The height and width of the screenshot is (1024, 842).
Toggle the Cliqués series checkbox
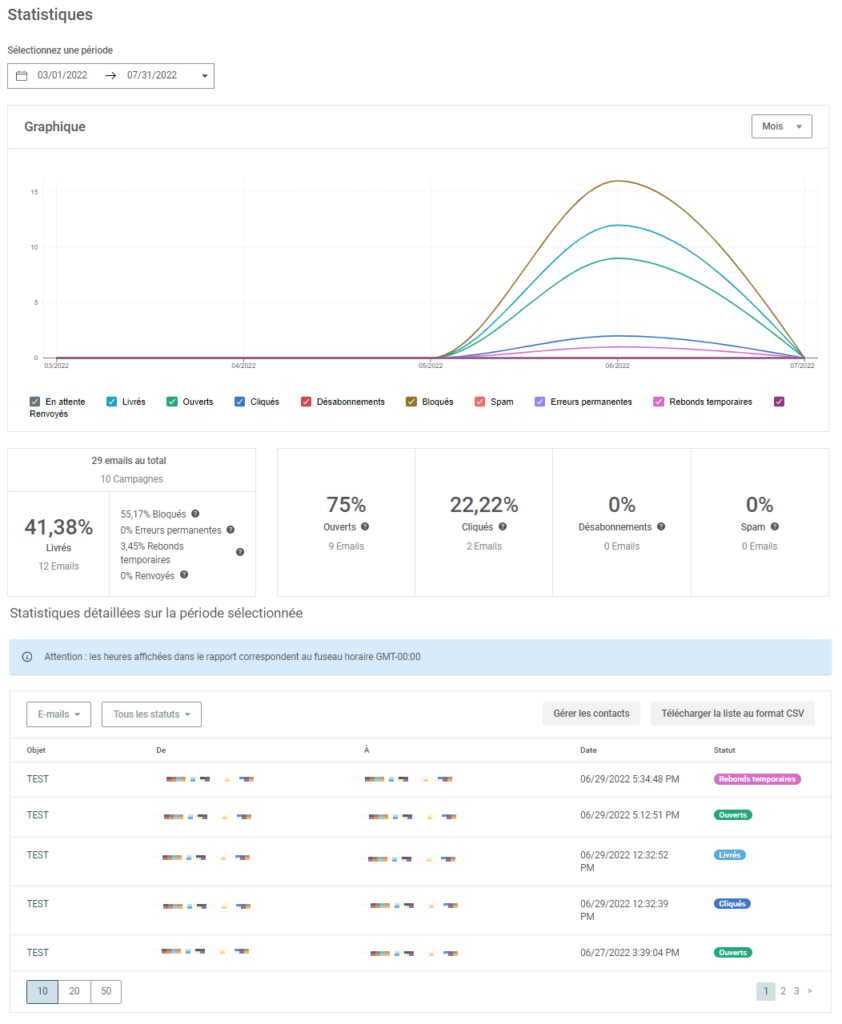pos(240,402)
